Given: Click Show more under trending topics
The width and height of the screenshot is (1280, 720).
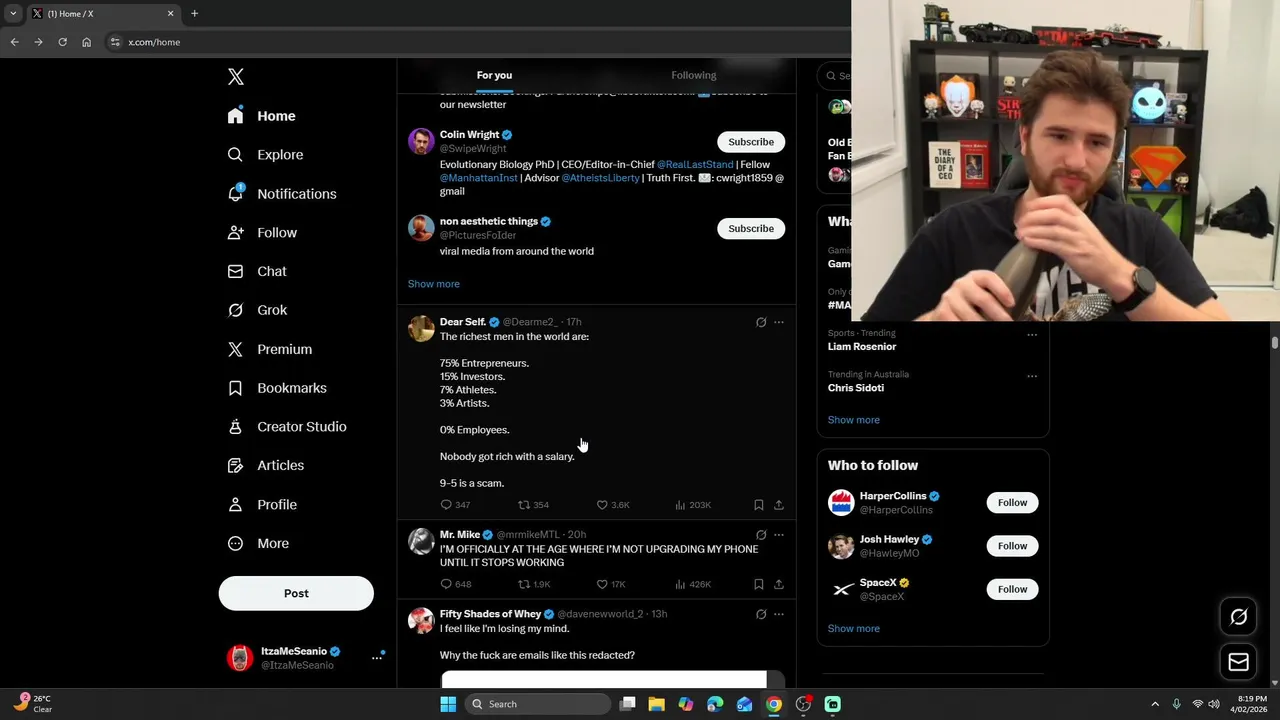Looking at the screenshot, I should 854,420.
